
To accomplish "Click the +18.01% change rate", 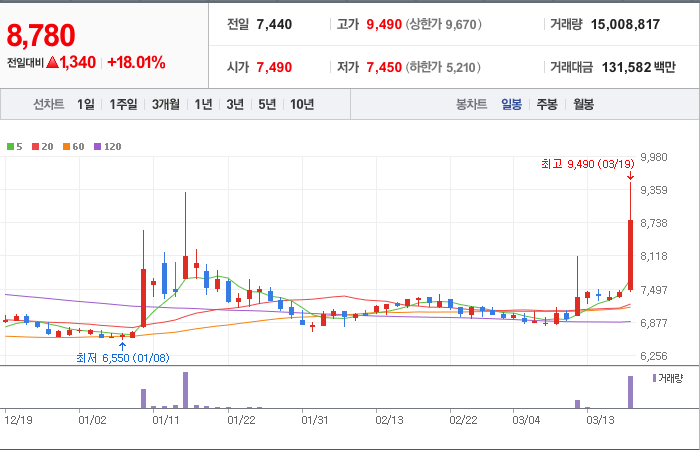I will (x=136, y=62).
